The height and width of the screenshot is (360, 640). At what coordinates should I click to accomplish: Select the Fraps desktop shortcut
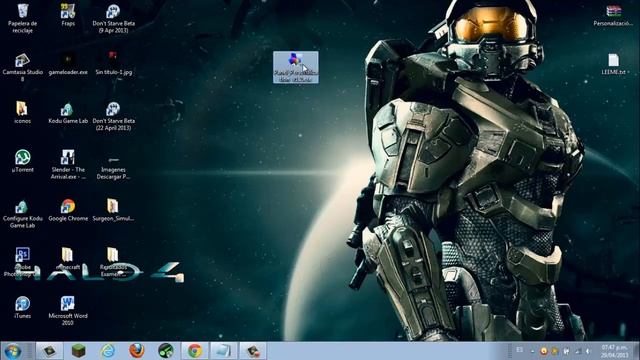[68, 16]
